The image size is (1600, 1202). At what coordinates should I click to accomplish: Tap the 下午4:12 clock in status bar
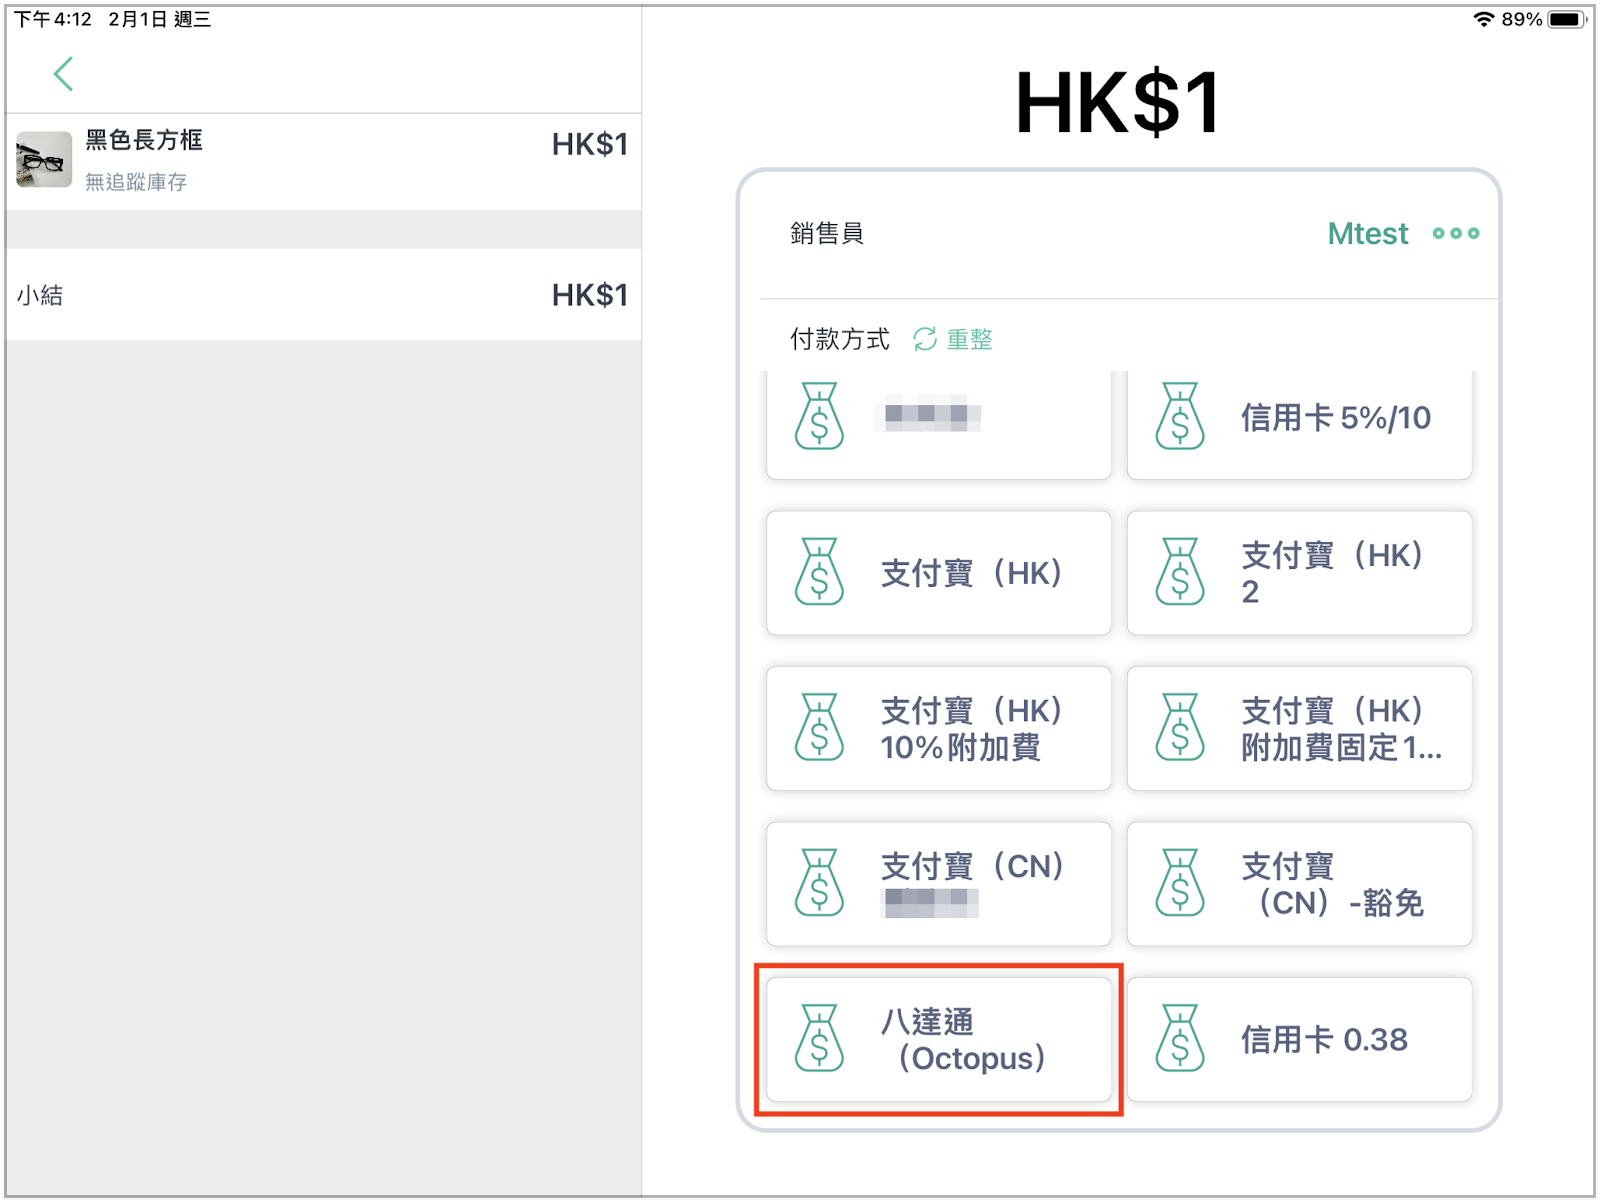point(53,19)
